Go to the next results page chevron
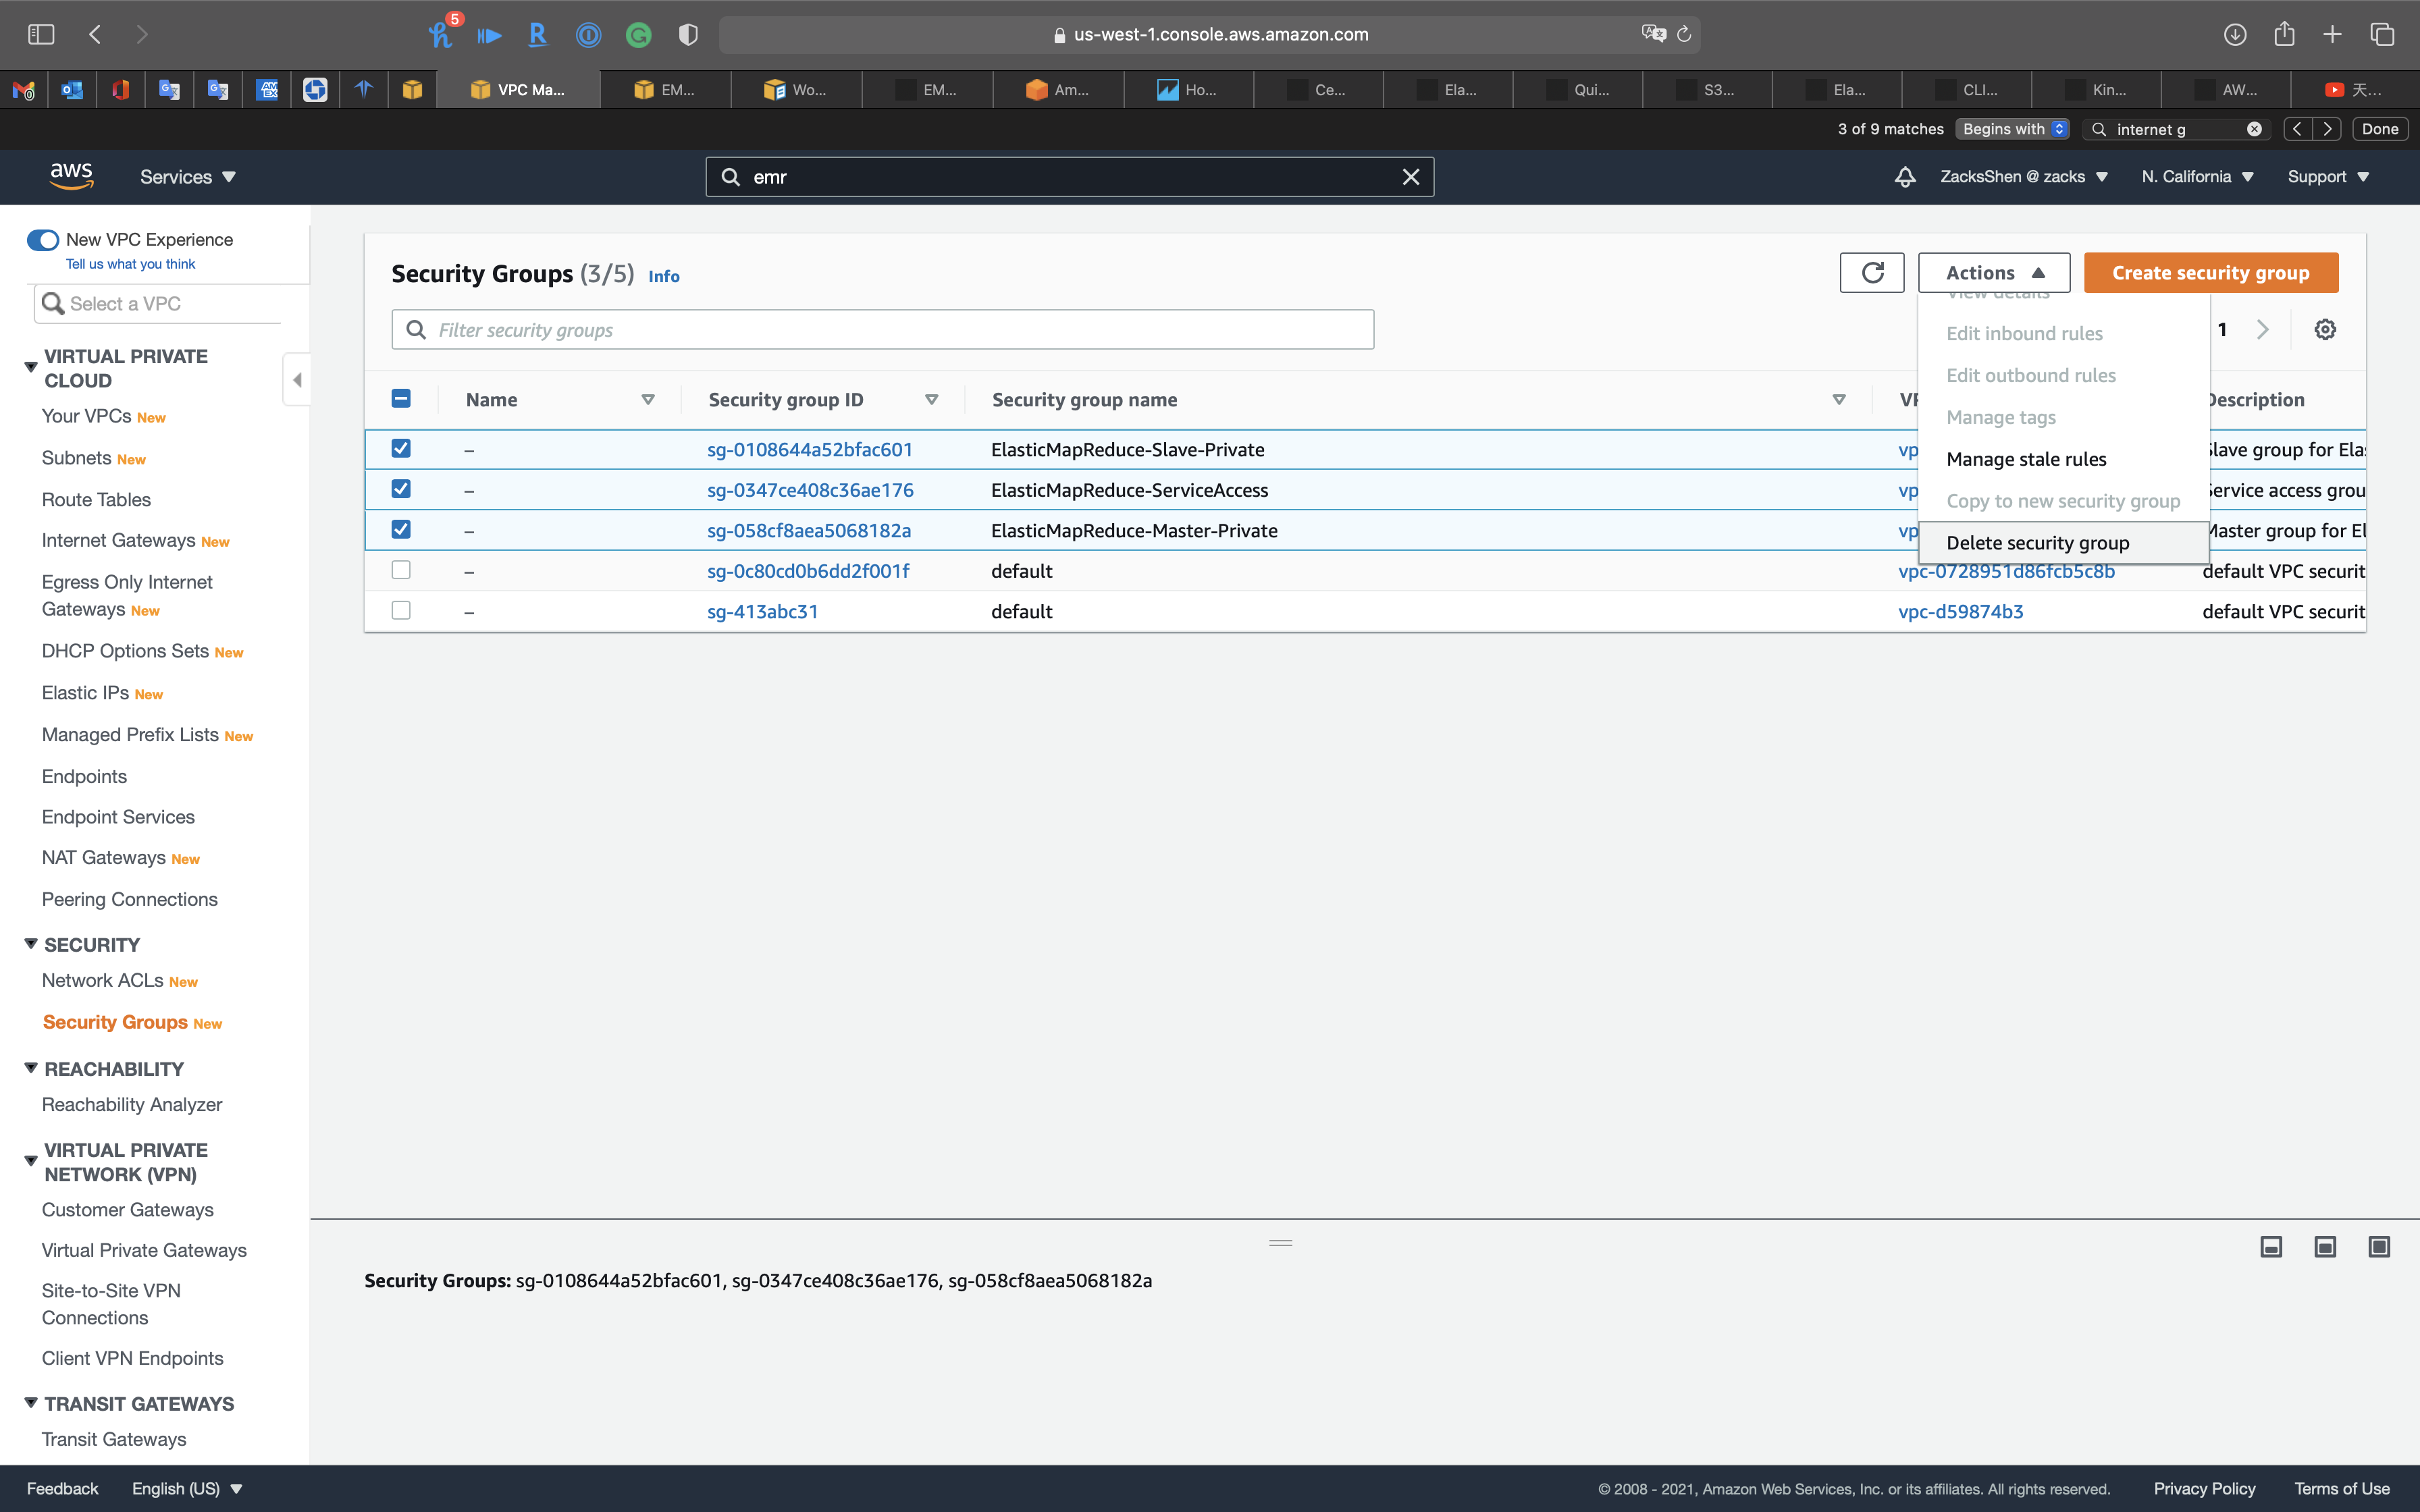The width and height of the screenshot is (2420, 1512). pyautogui.click(x=2263, y=330)
